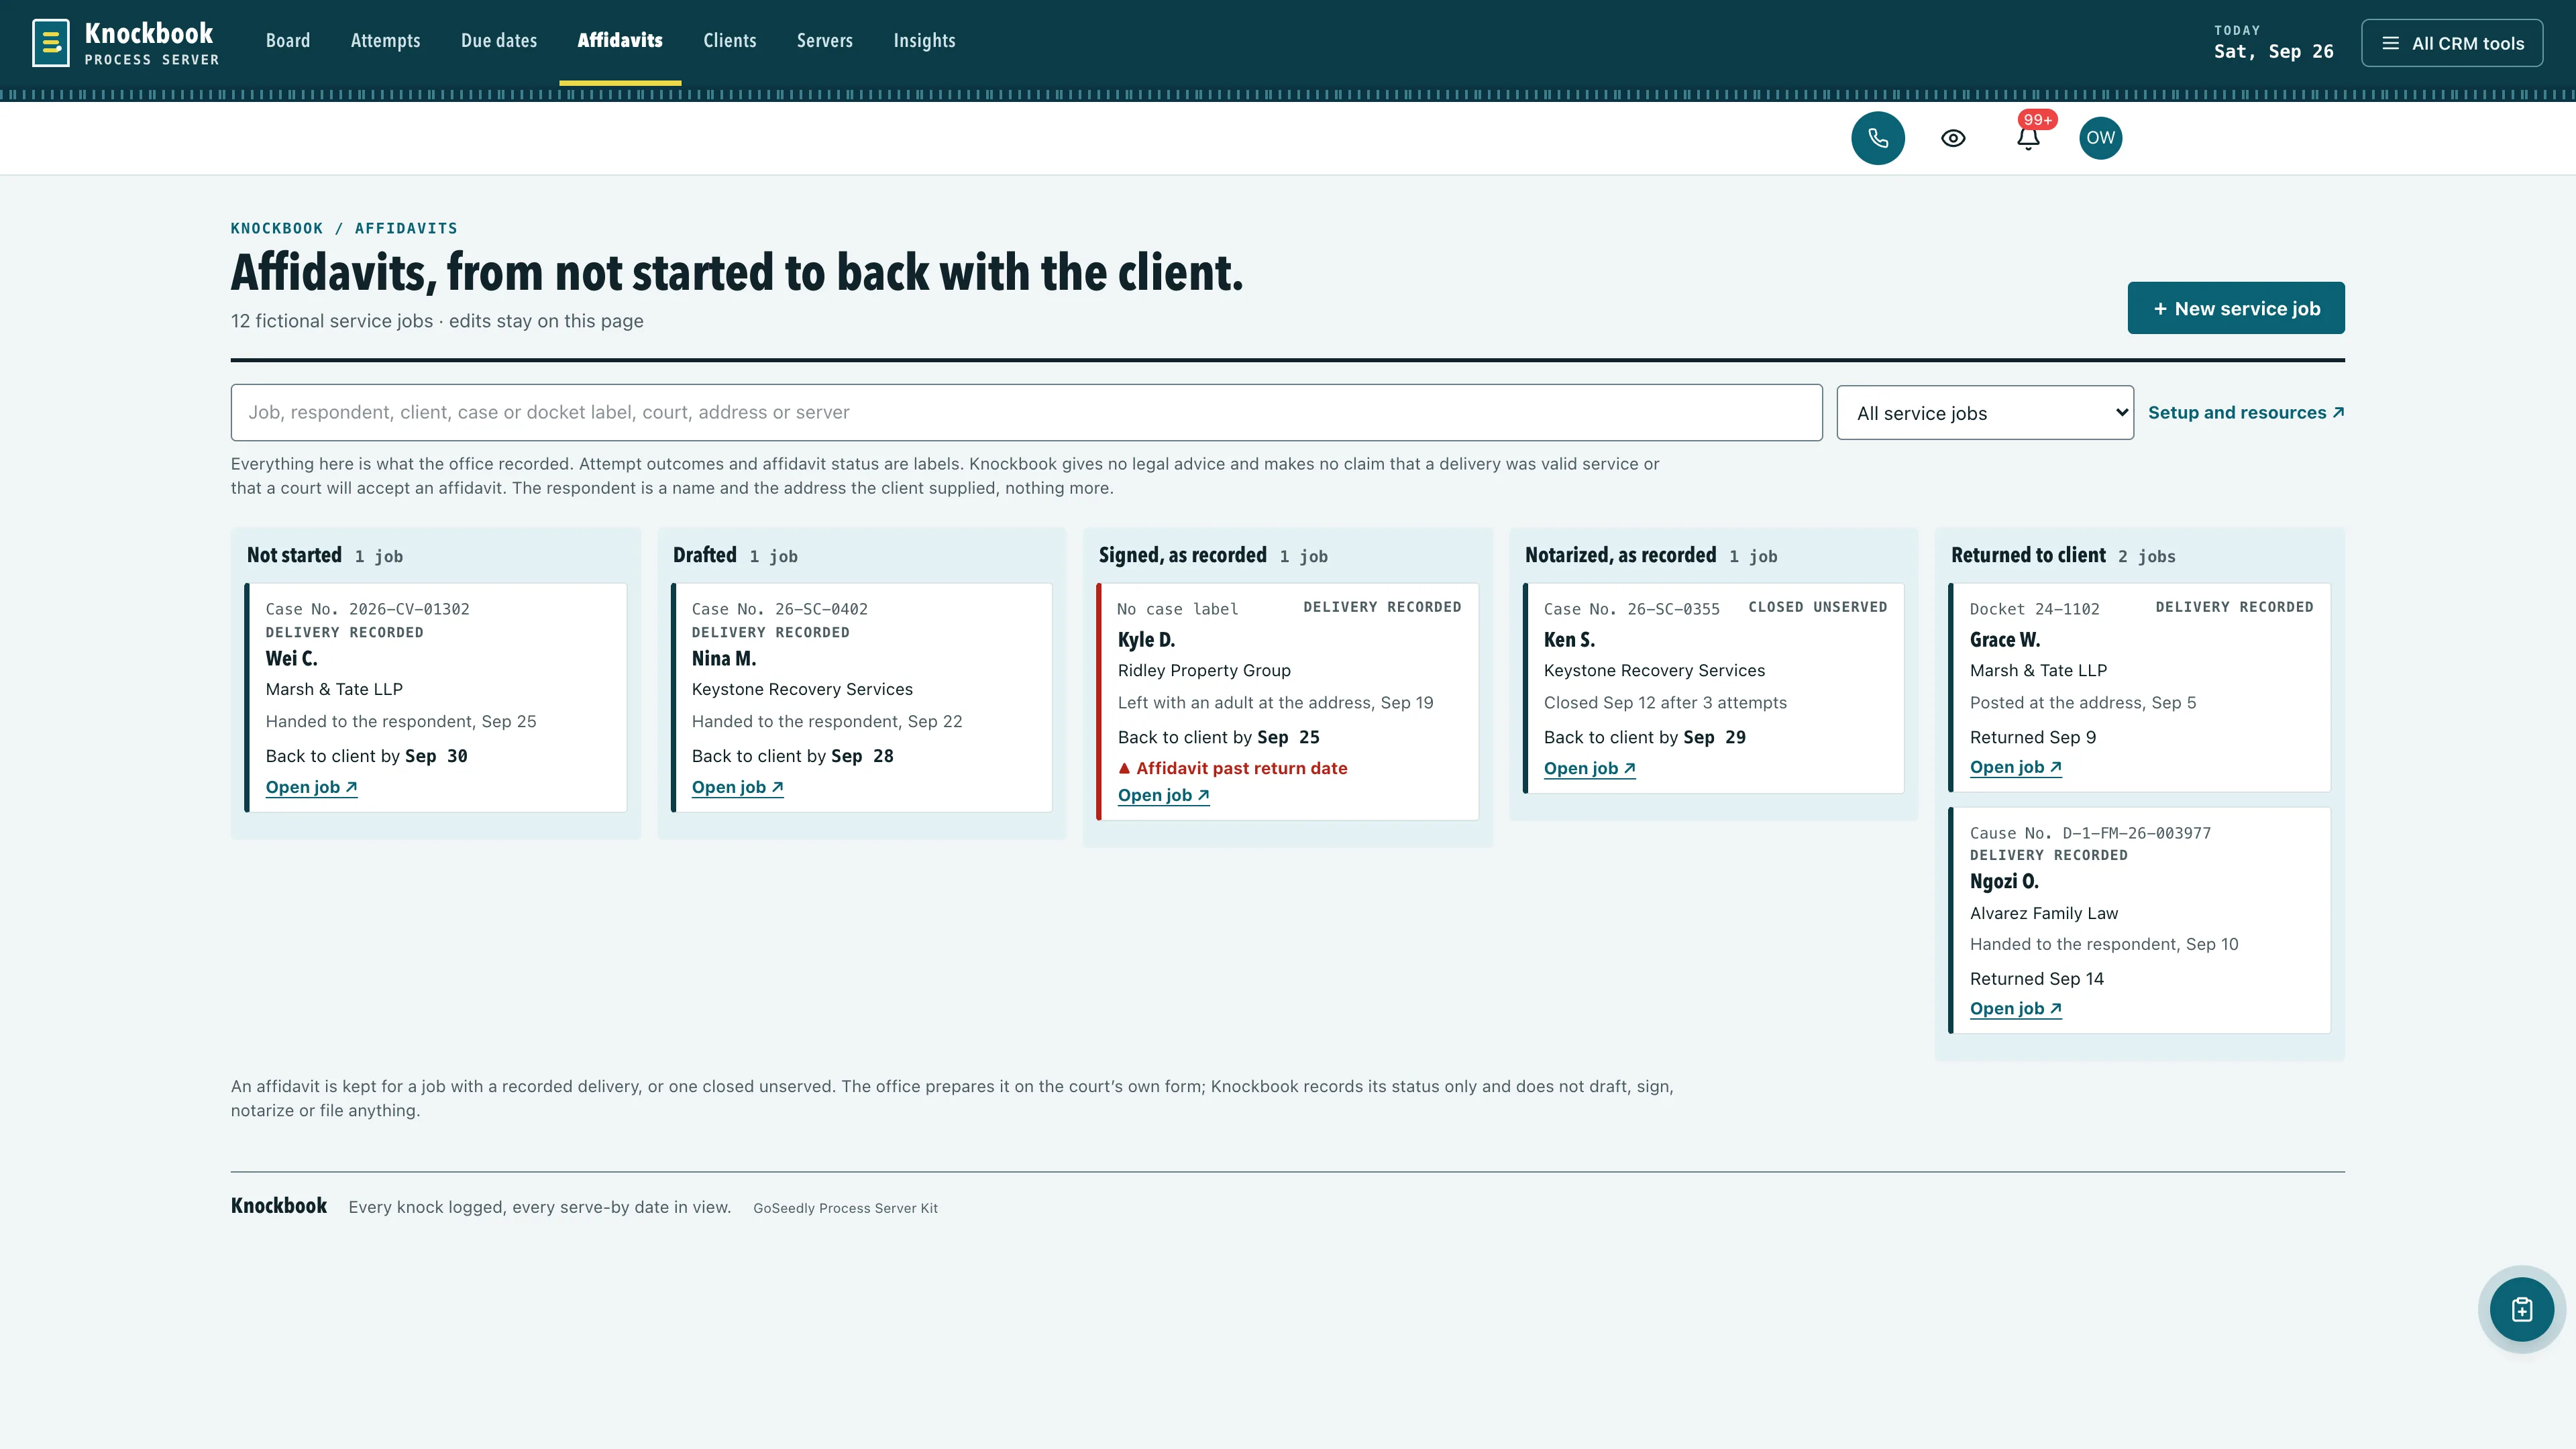This screenshot has width=2576, height=1449.
Task: Open the OW user avatar
Action: point(2100,138)
